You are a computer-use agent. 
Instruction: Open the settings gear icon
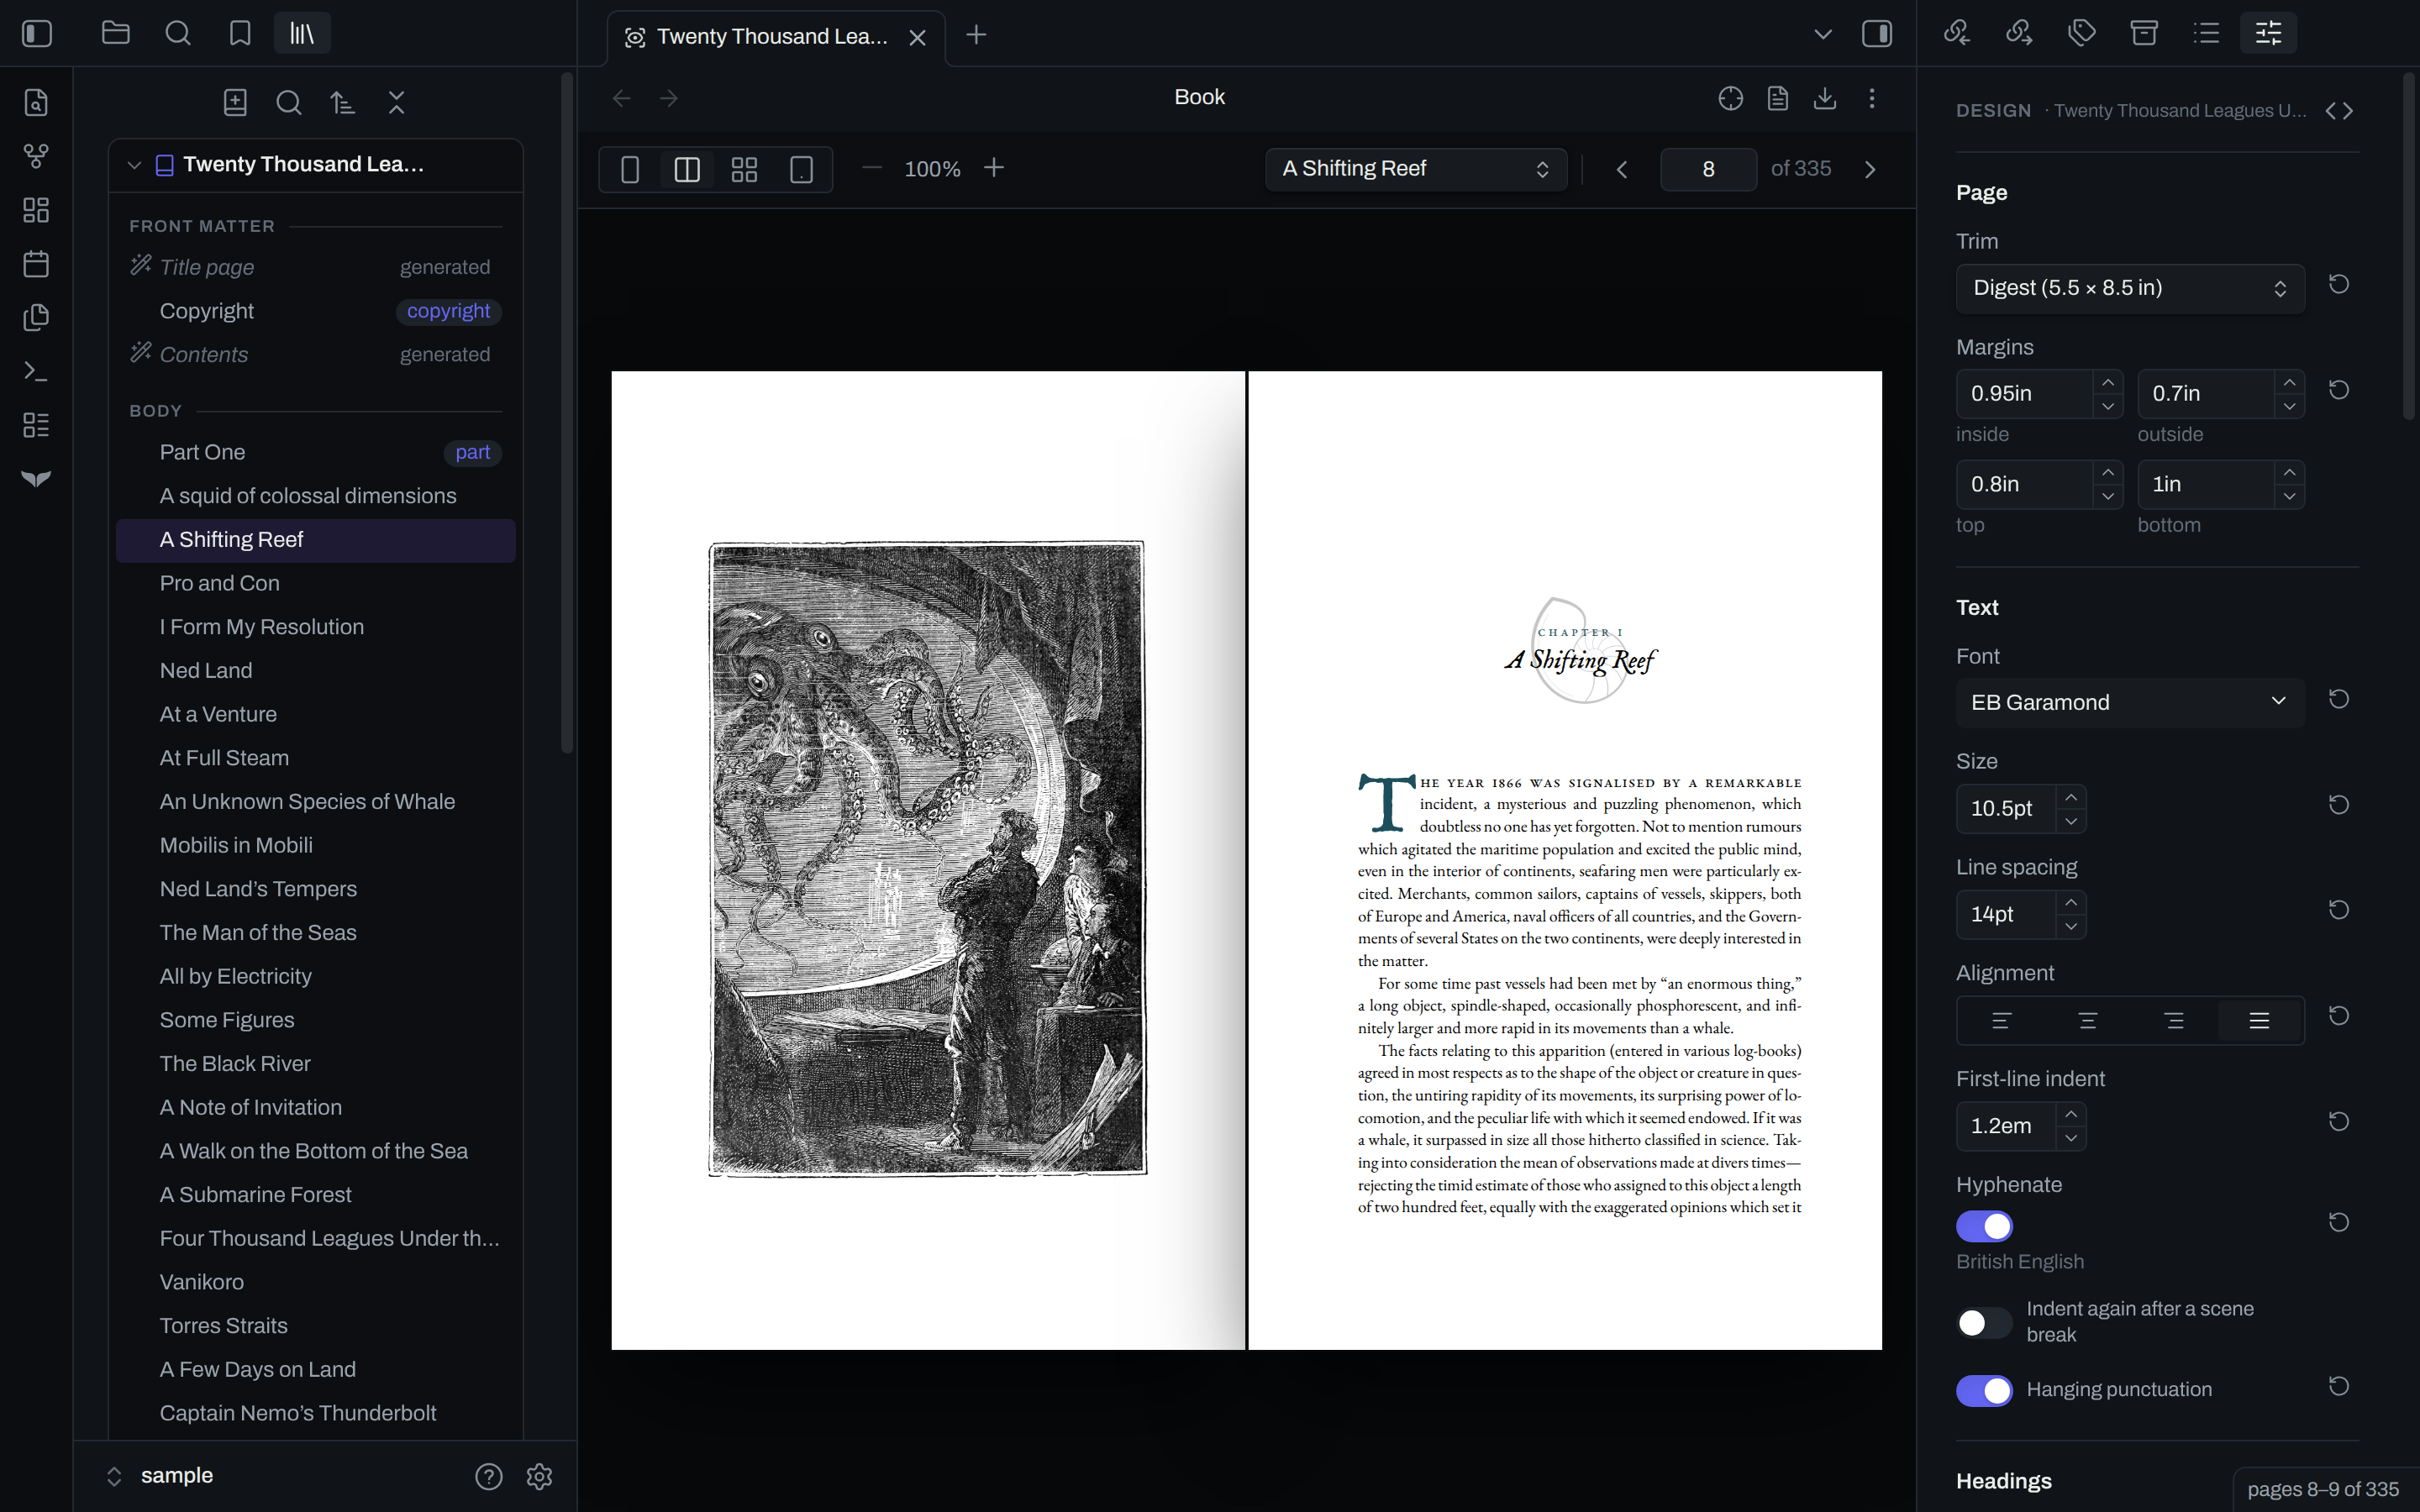click(539, 1476)
